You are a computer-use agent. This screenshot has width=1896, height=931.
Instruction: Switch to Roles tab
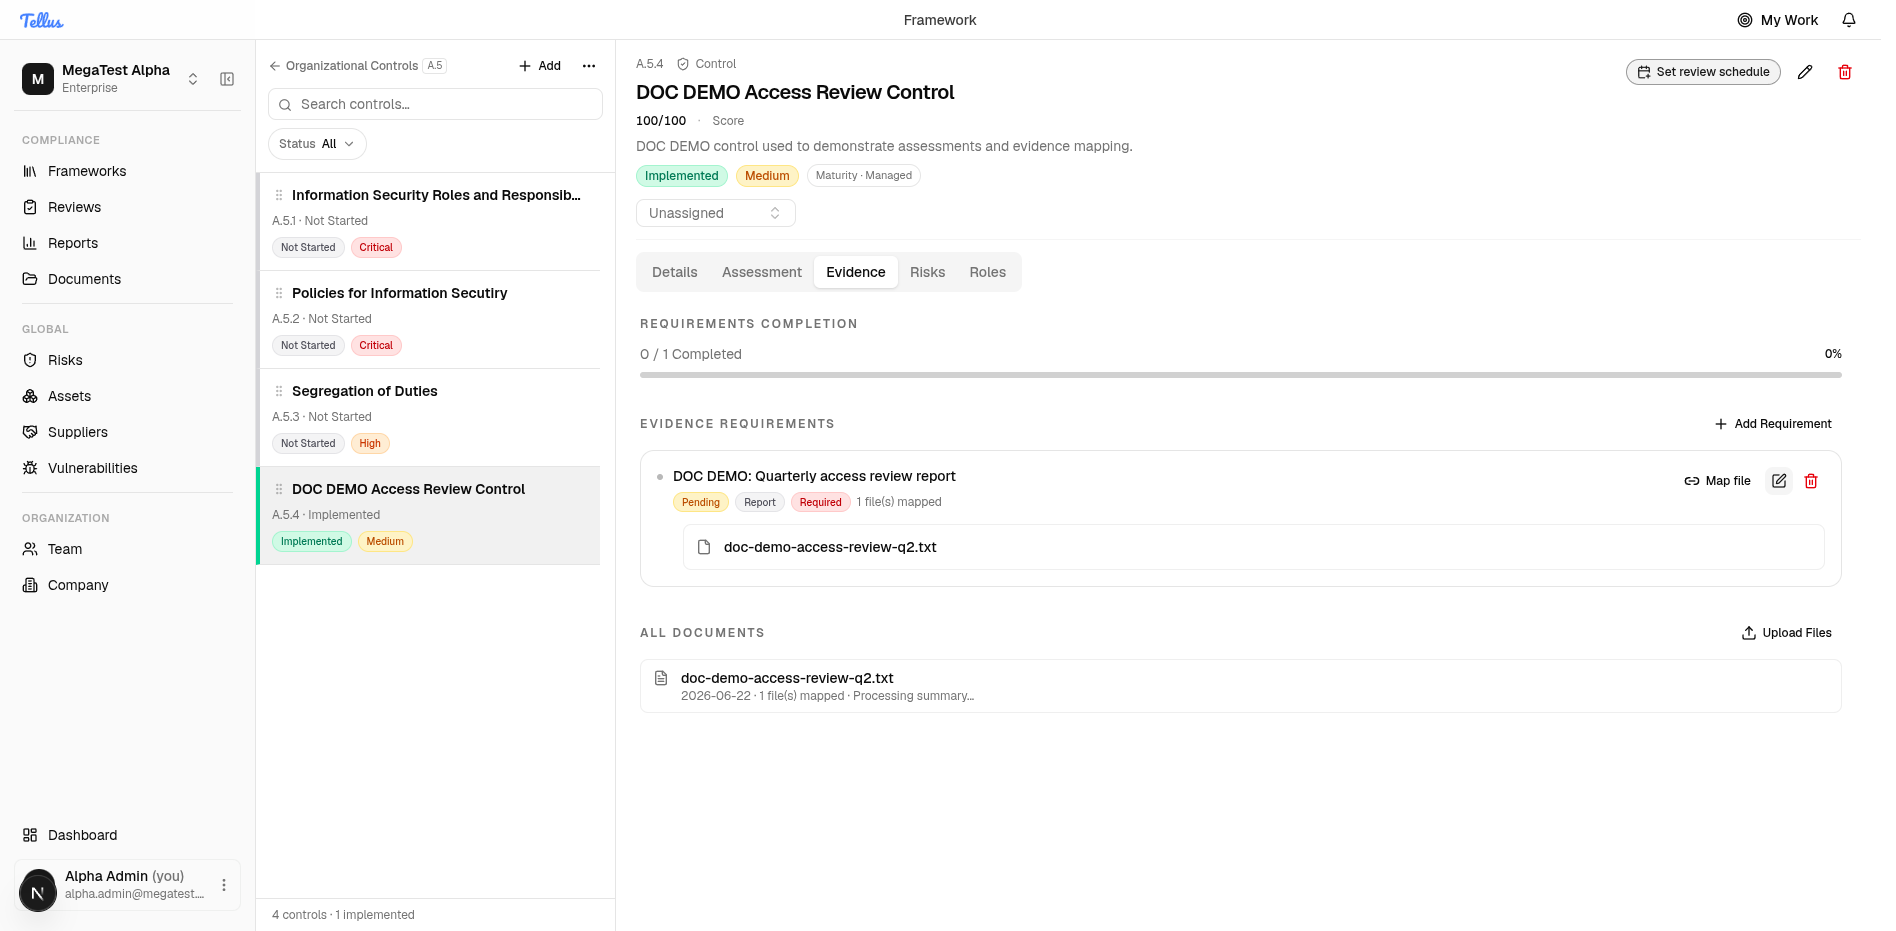[988, 272]
